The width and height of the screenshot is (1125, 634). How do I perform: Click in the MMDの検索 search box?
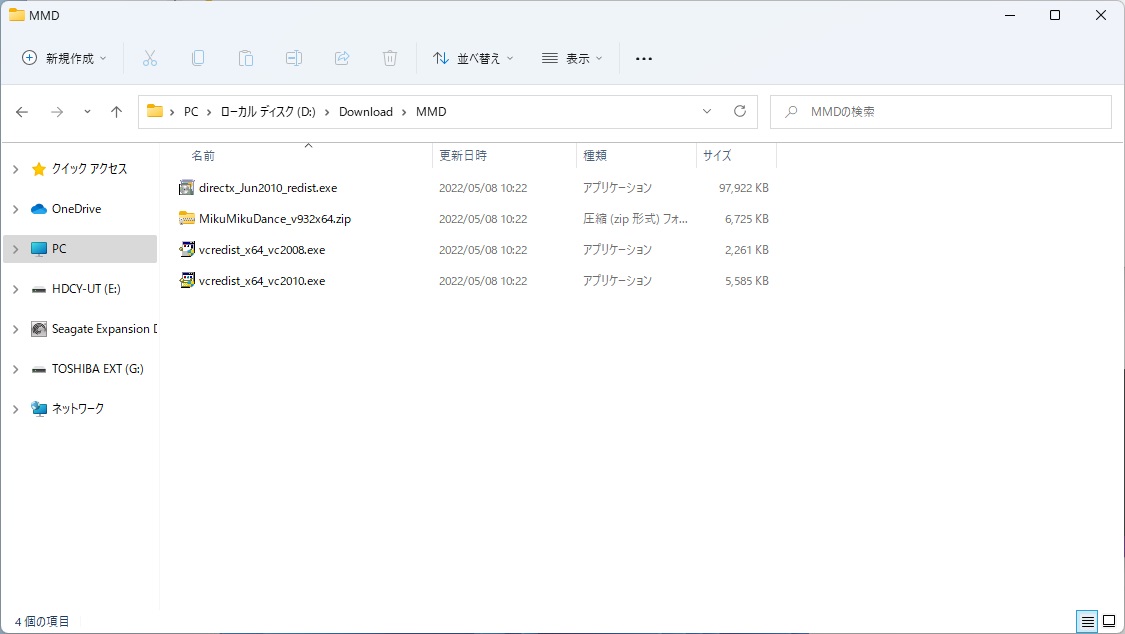pyautogui.click(x=941, y=112)
